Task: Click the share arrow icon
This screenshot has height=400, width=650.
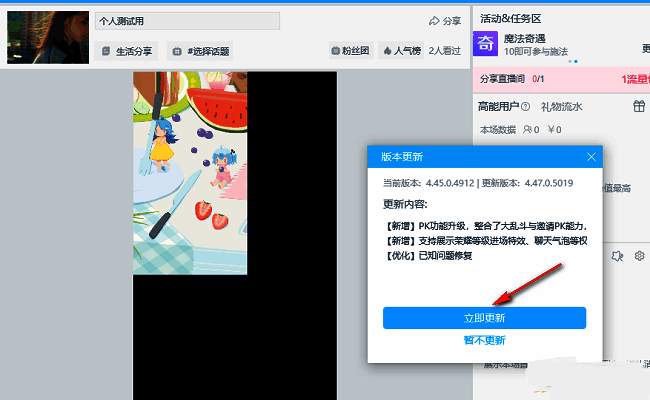Action: point(434,21)
